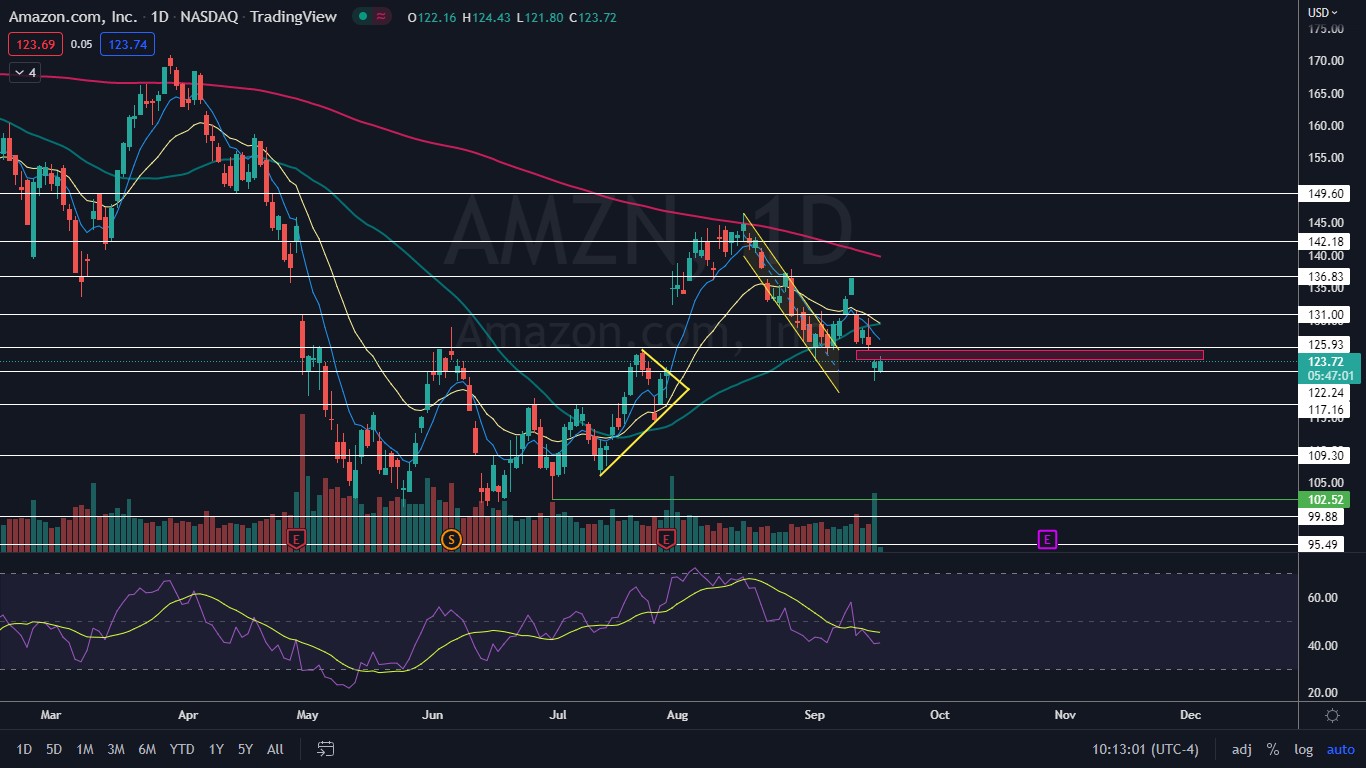
Task: Click the RSI 60.00 scale label
Action: [x=1323, y=598]
